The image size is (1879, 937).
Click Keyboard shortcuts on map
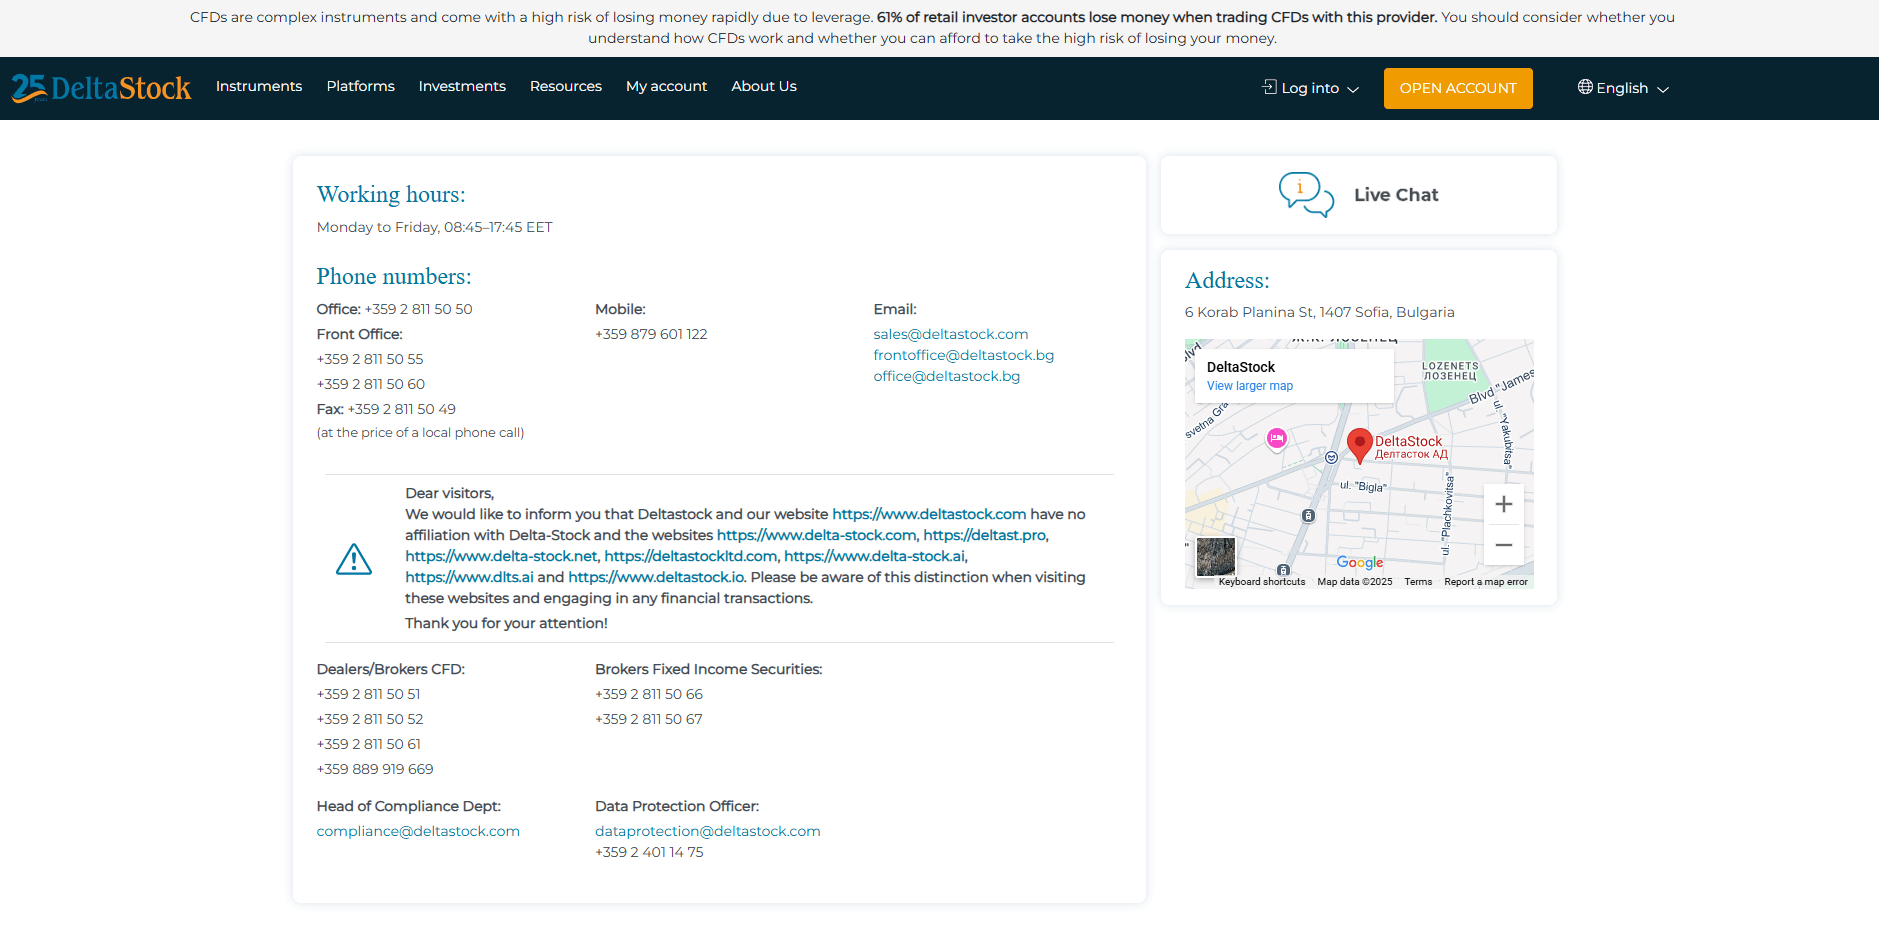[1262, 581]
